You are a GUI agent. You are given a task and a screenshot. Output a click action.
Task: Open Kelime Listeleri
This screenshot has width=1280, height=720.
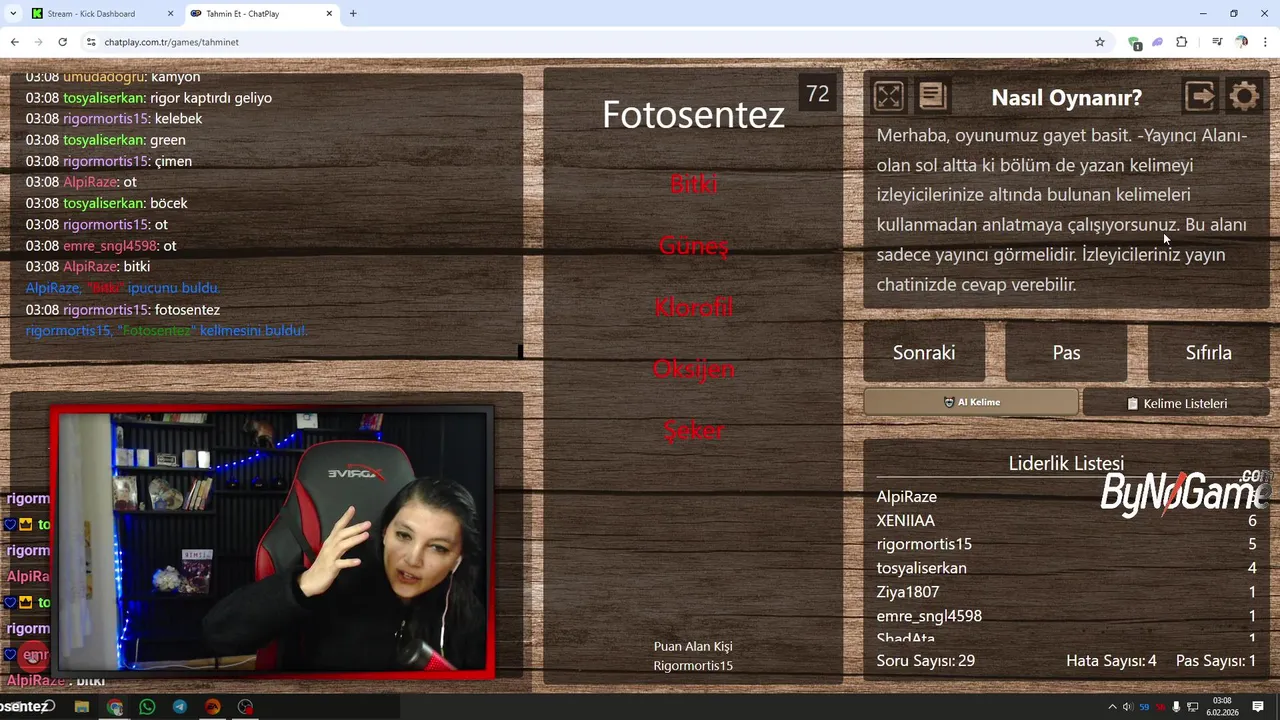(x=1176, y=403)
